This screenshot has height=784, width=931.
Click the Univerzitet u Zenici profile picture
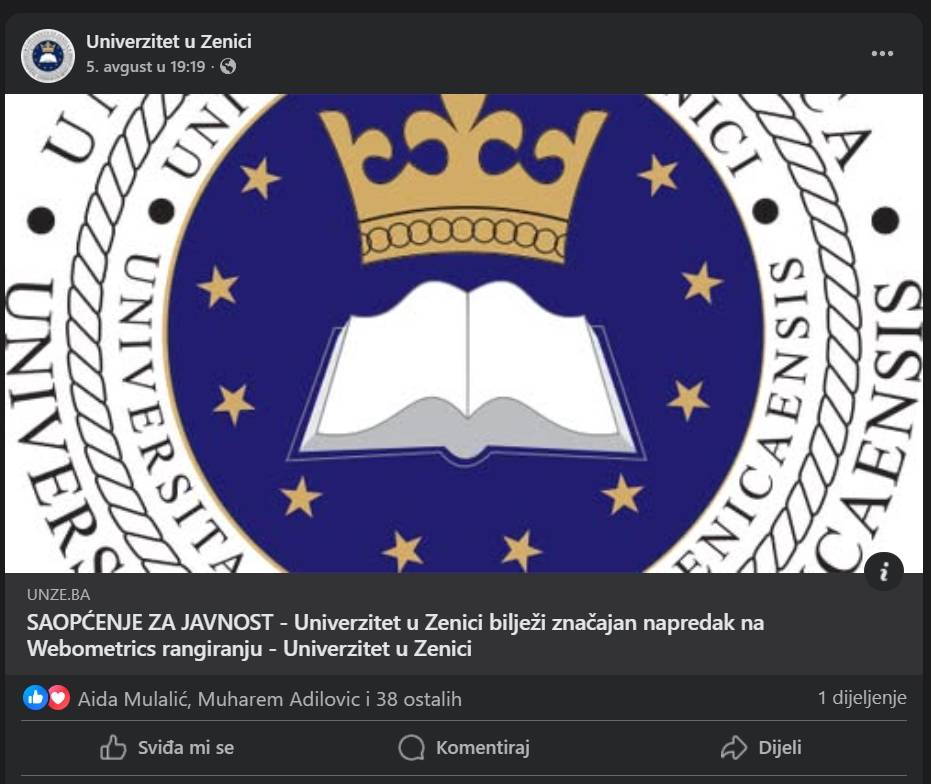tap(48, 55)
